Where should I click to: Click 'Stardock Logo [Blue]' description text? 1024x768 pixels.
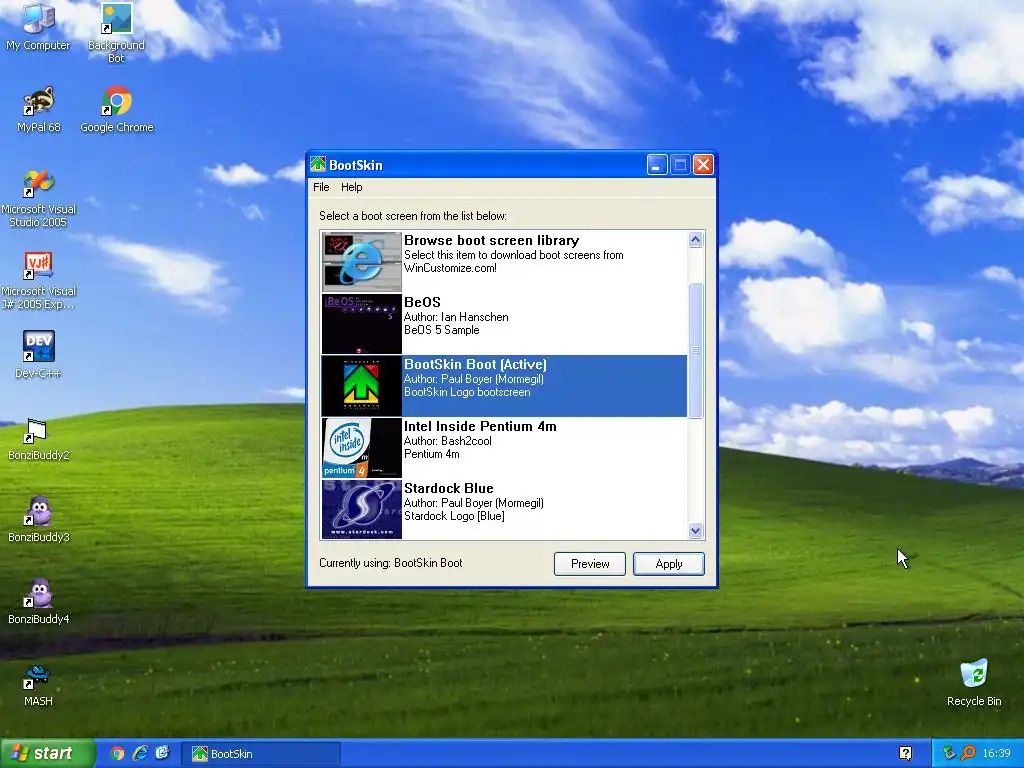click(454, 517)
